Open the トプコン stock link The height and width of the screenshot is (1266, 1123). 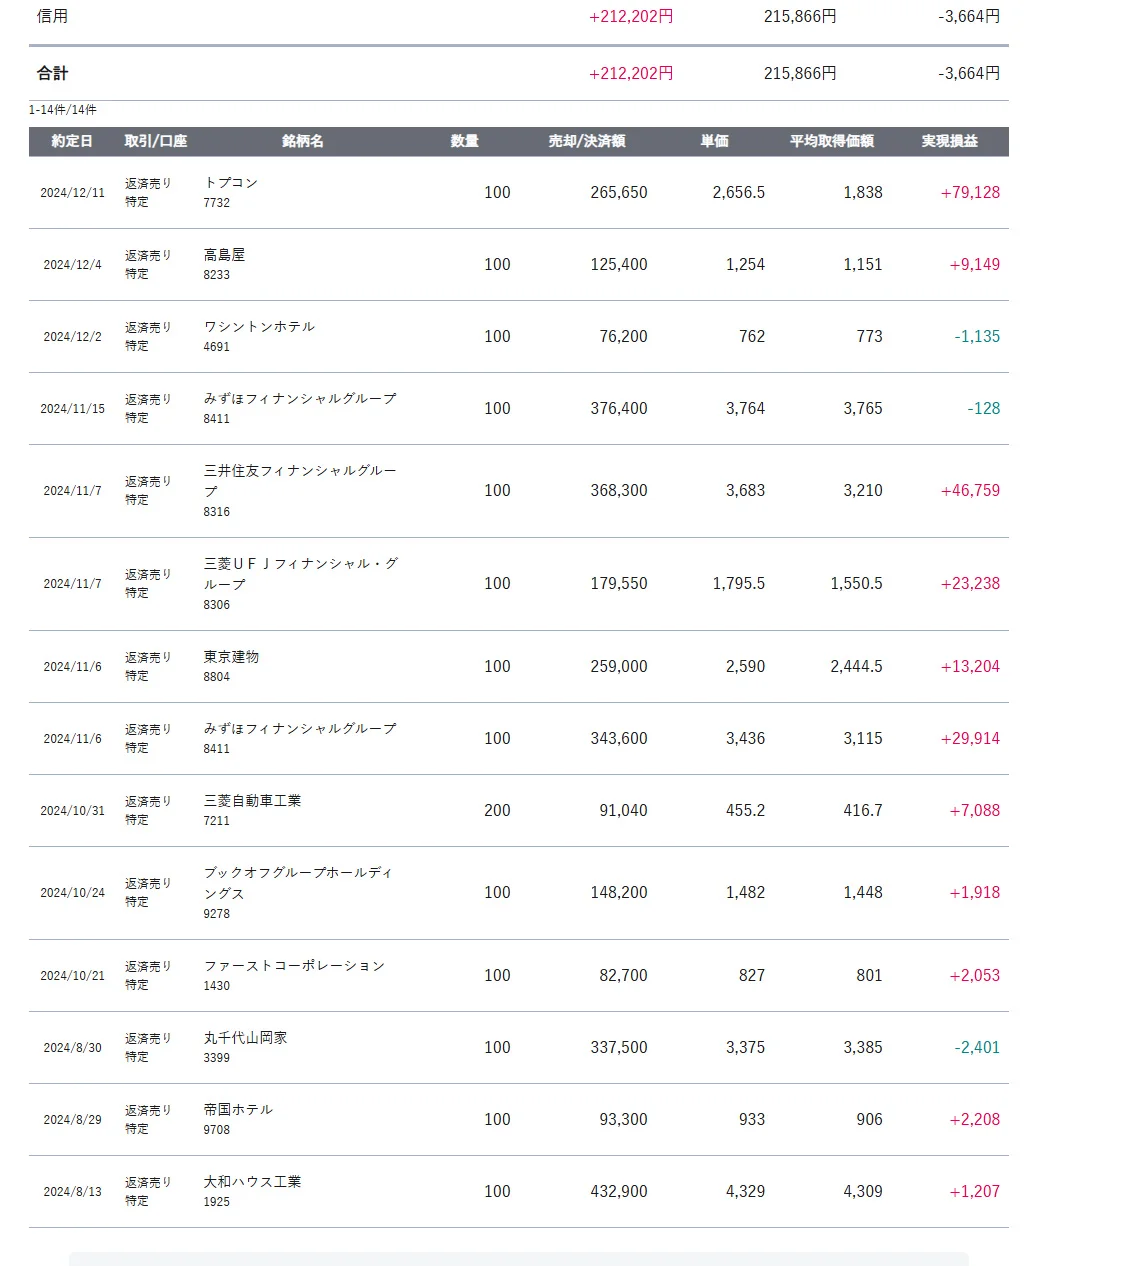[x=231, y=183]
